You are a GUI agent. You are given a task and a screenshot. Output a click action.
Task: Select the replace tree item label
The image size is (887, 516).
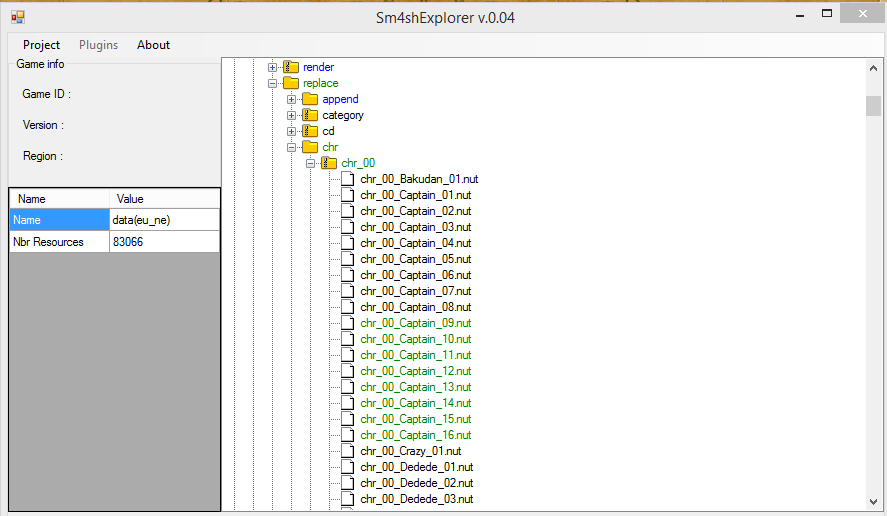(321, 83)
